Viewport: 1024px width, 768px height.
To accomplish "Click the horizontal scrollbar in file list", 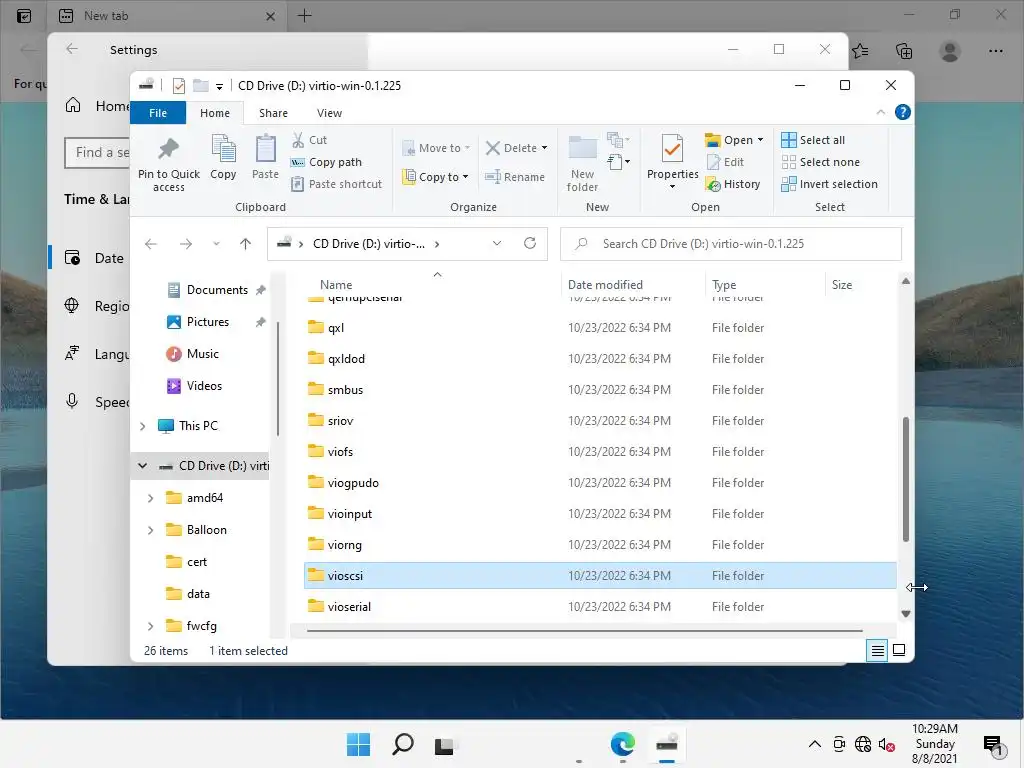I will 584,631.
